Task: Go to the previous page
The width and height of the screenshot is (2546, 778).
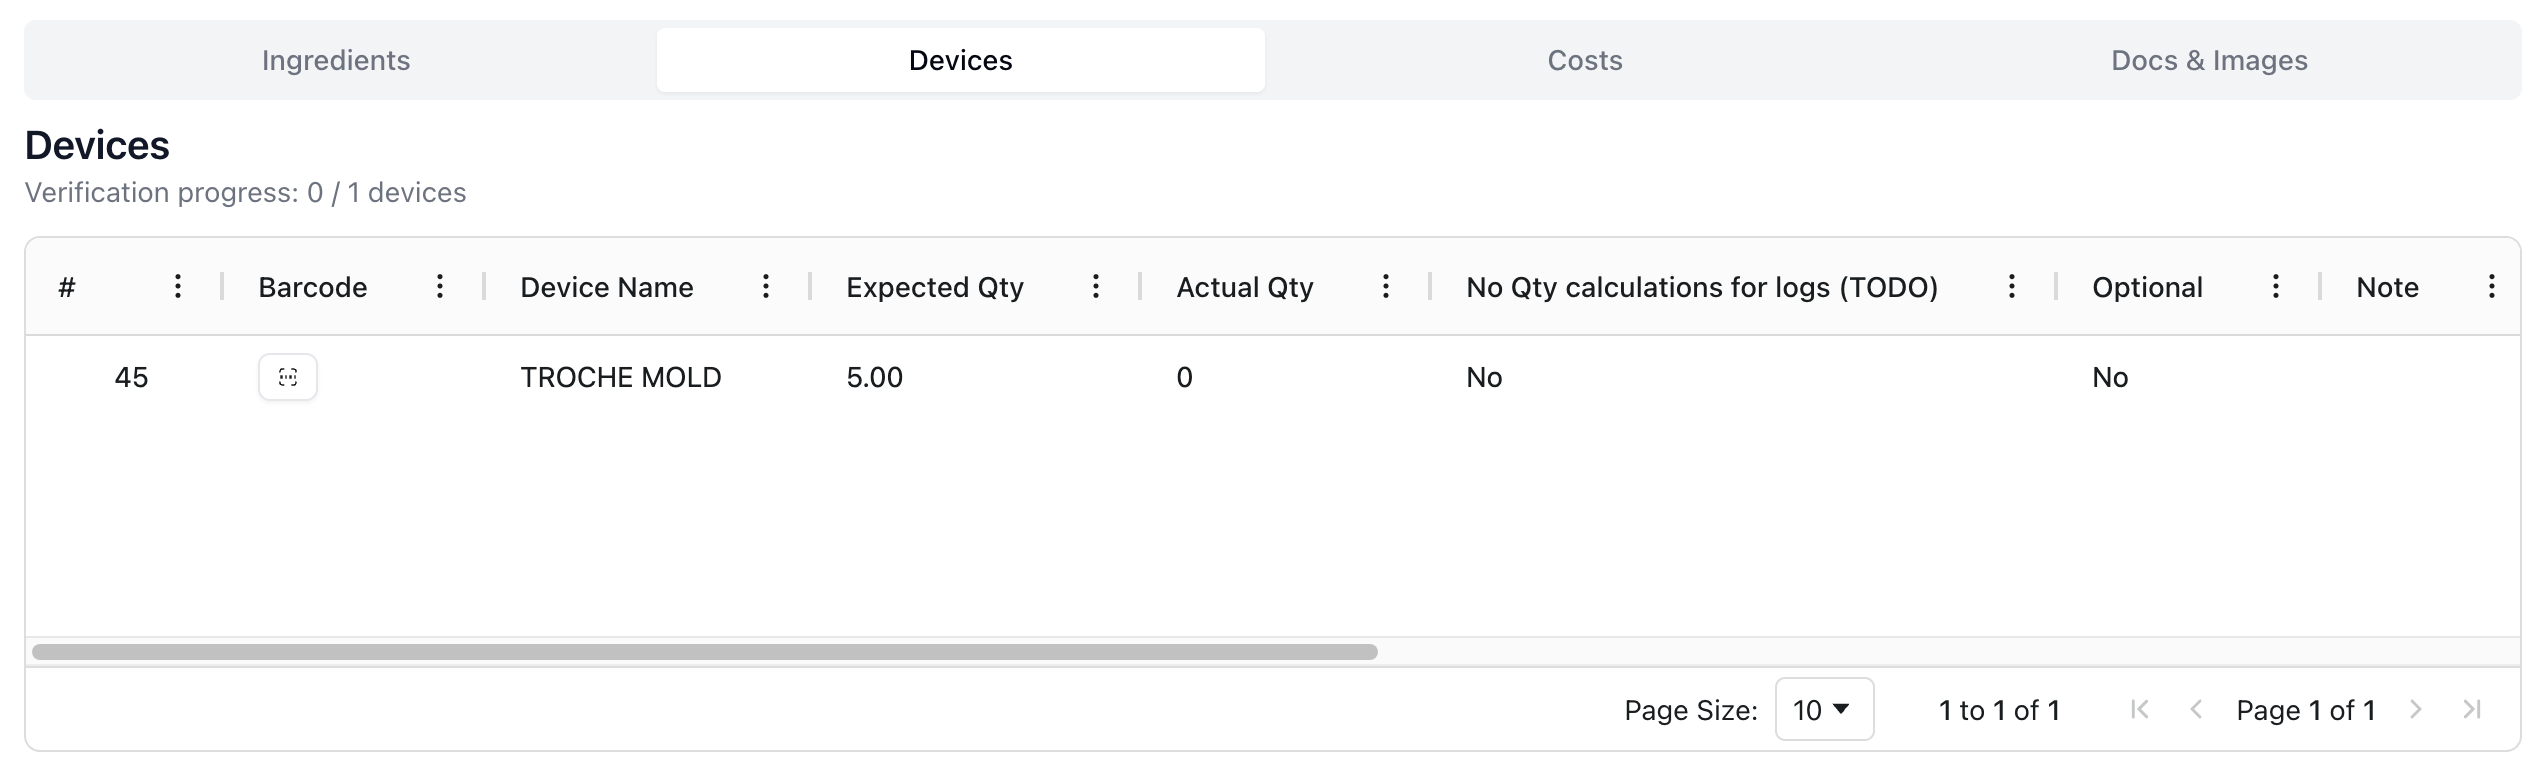Action: pyautogui.click(x=2196, y=710)
